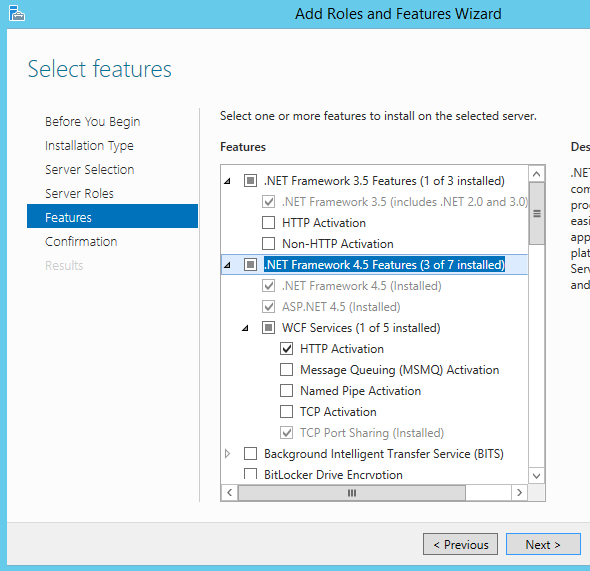Toggle .NET Framework 3.5 Features checkbox

250,181
